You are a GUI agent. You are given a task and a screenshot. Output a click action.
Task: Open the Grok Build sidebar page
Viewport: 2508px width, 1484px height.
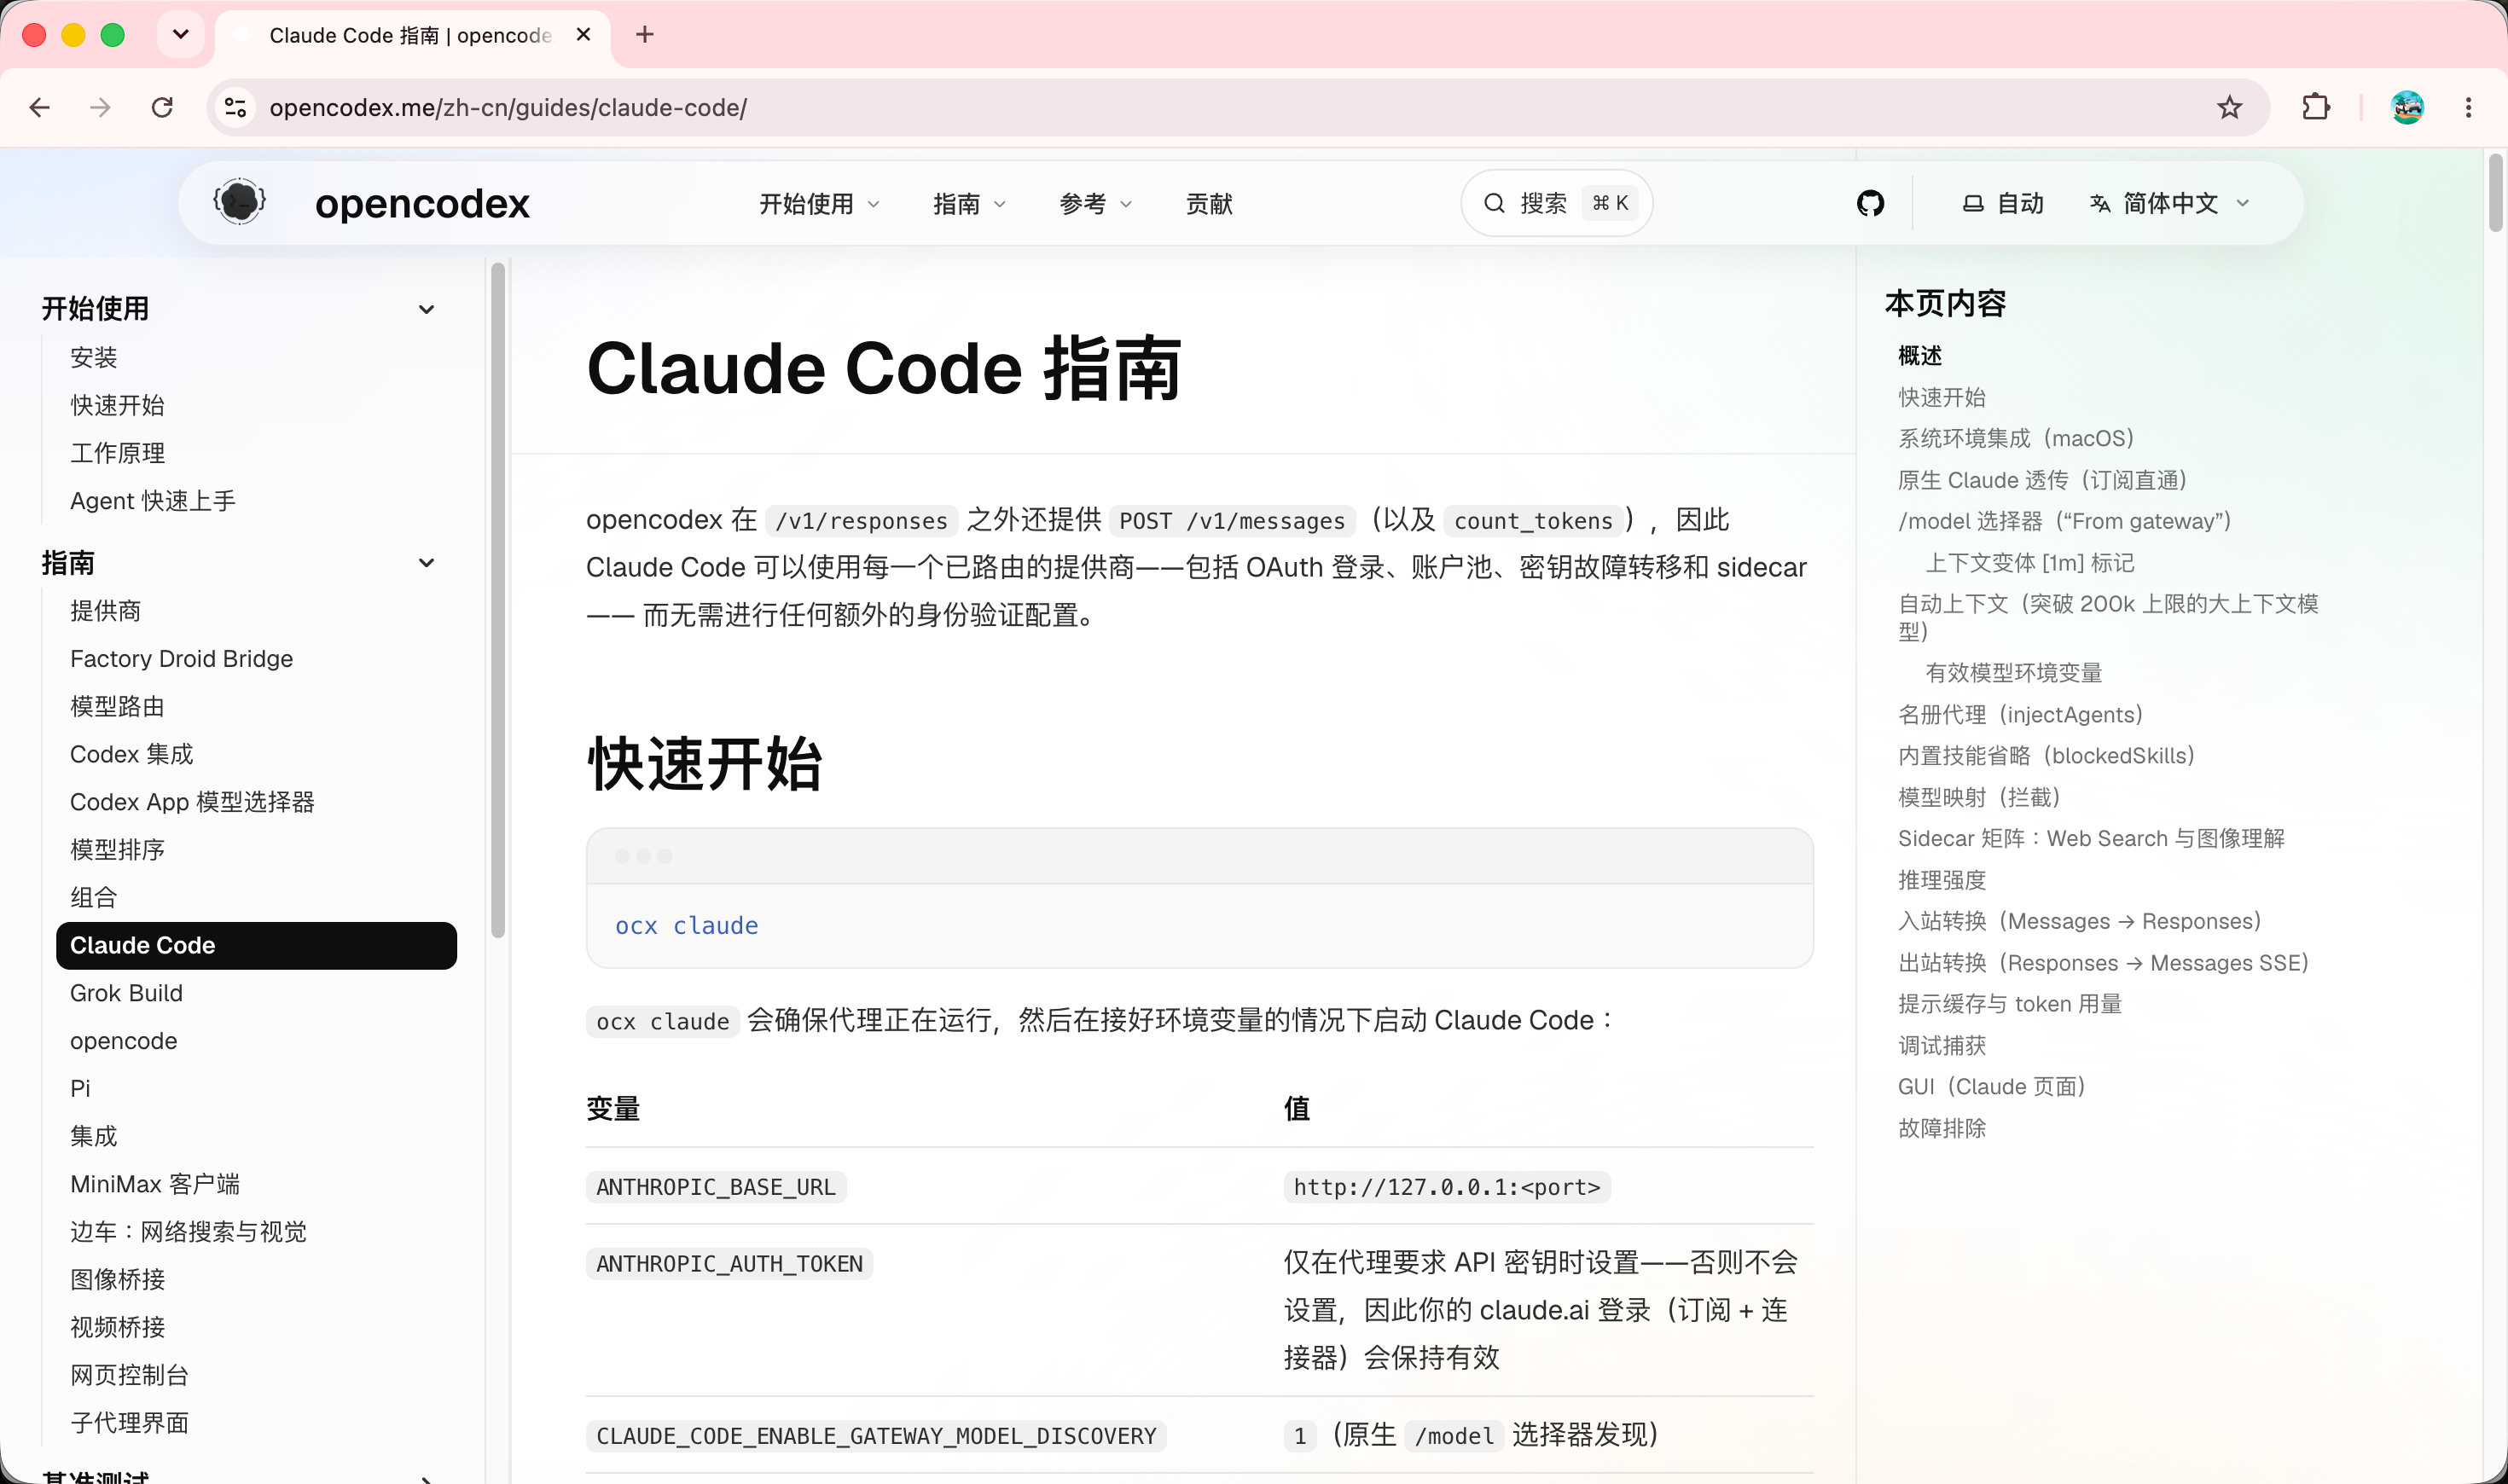coord(126,993)
